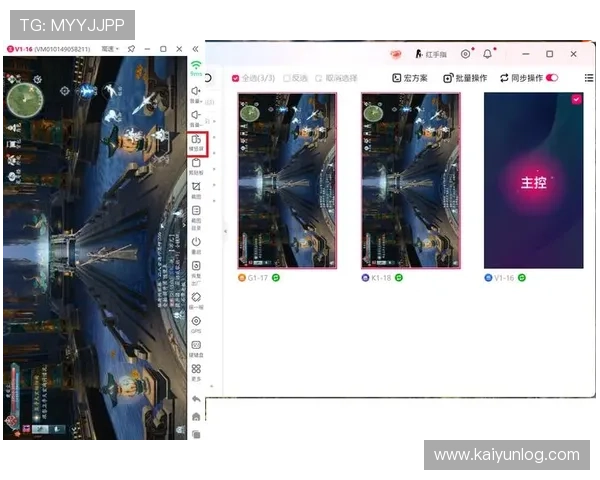Viewport: 600px width, 480px height.
Task: Click the circular minimap in the game
Action: pyautogui.click(x=25, y=100)
